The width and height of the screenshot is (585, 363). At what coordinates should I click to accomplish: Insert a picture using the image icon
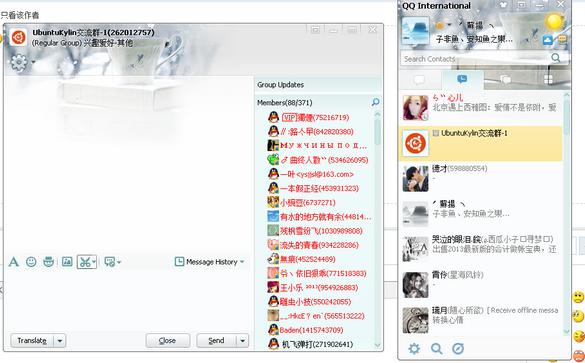[67, 262]
